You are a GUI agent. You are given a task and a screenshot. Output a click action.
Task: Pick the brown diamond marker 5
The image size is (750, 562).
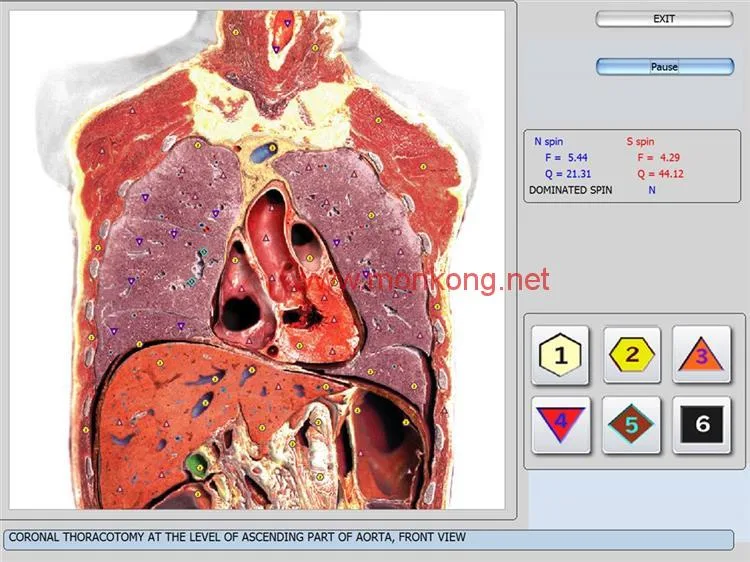coord(631,424)
